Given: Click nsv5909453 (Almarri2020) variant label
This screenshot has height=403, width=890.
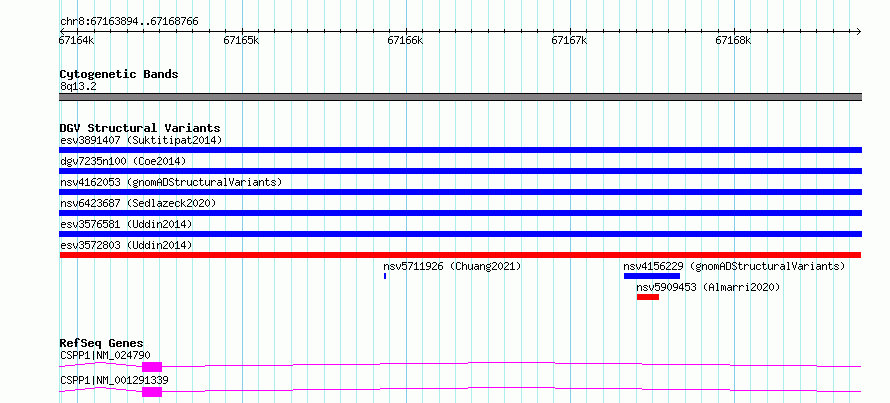Looking at the screenshot, I should (x=708, y=287).
